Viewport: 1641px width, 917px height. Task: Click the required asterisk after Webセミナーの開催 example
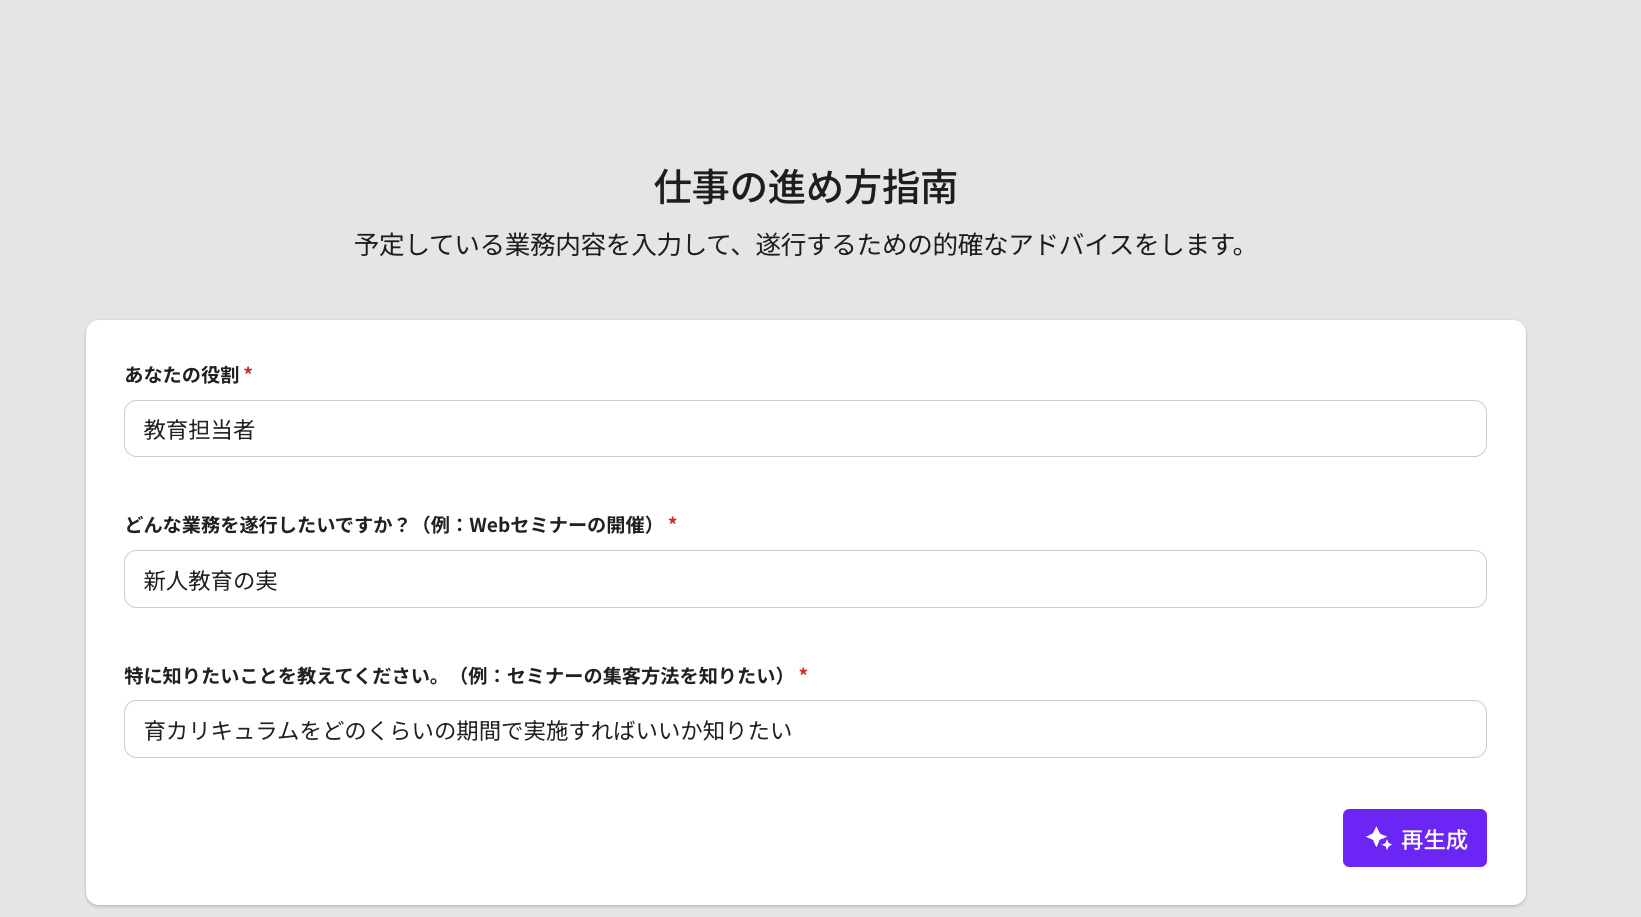pos(673,522)
